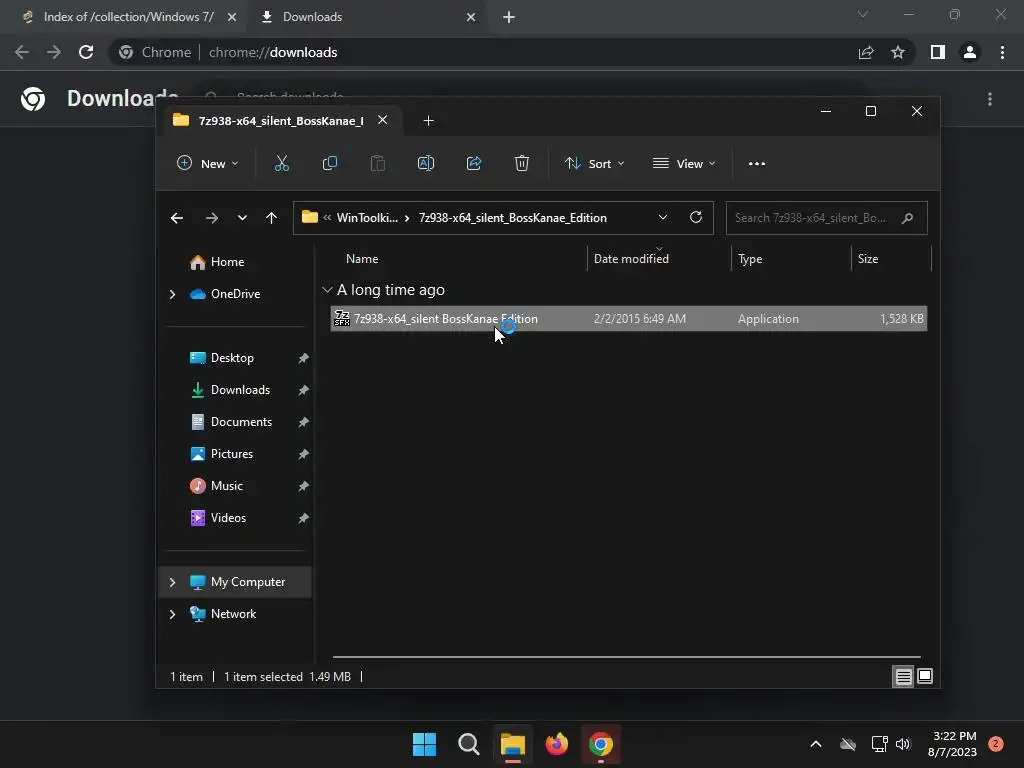Screen dimensions: 1024x768
Task: Open the Windows Start menu
Action: click(424, 744)
